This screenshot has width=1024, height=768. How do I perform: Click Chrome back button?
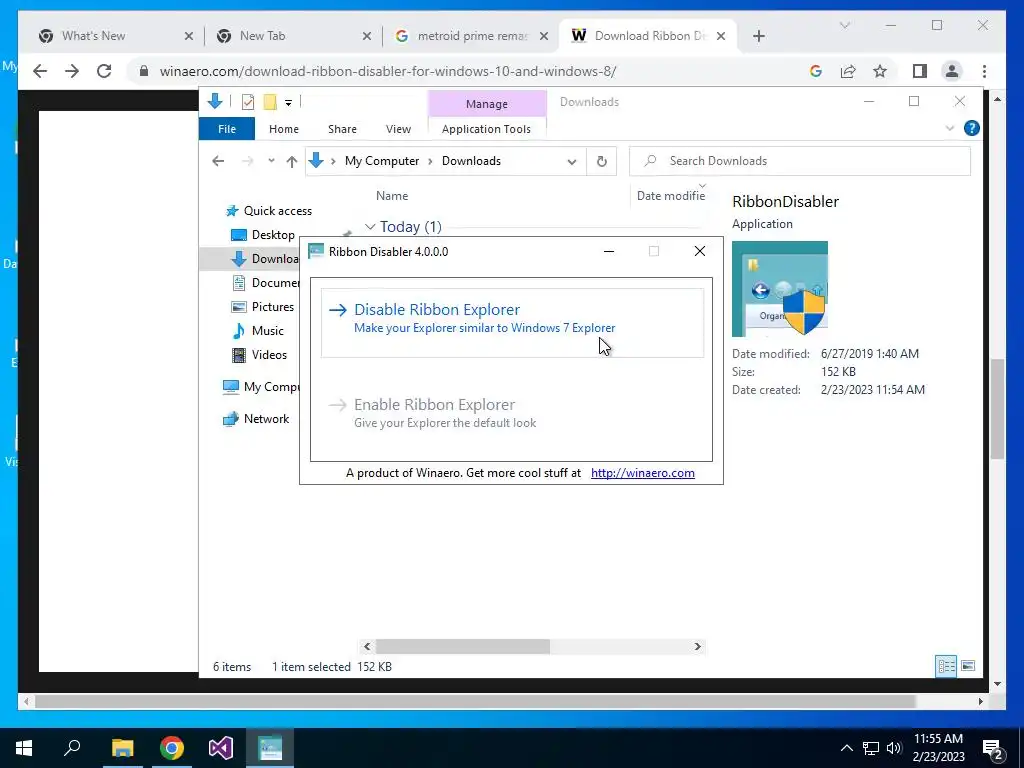(x=40, y=71)
